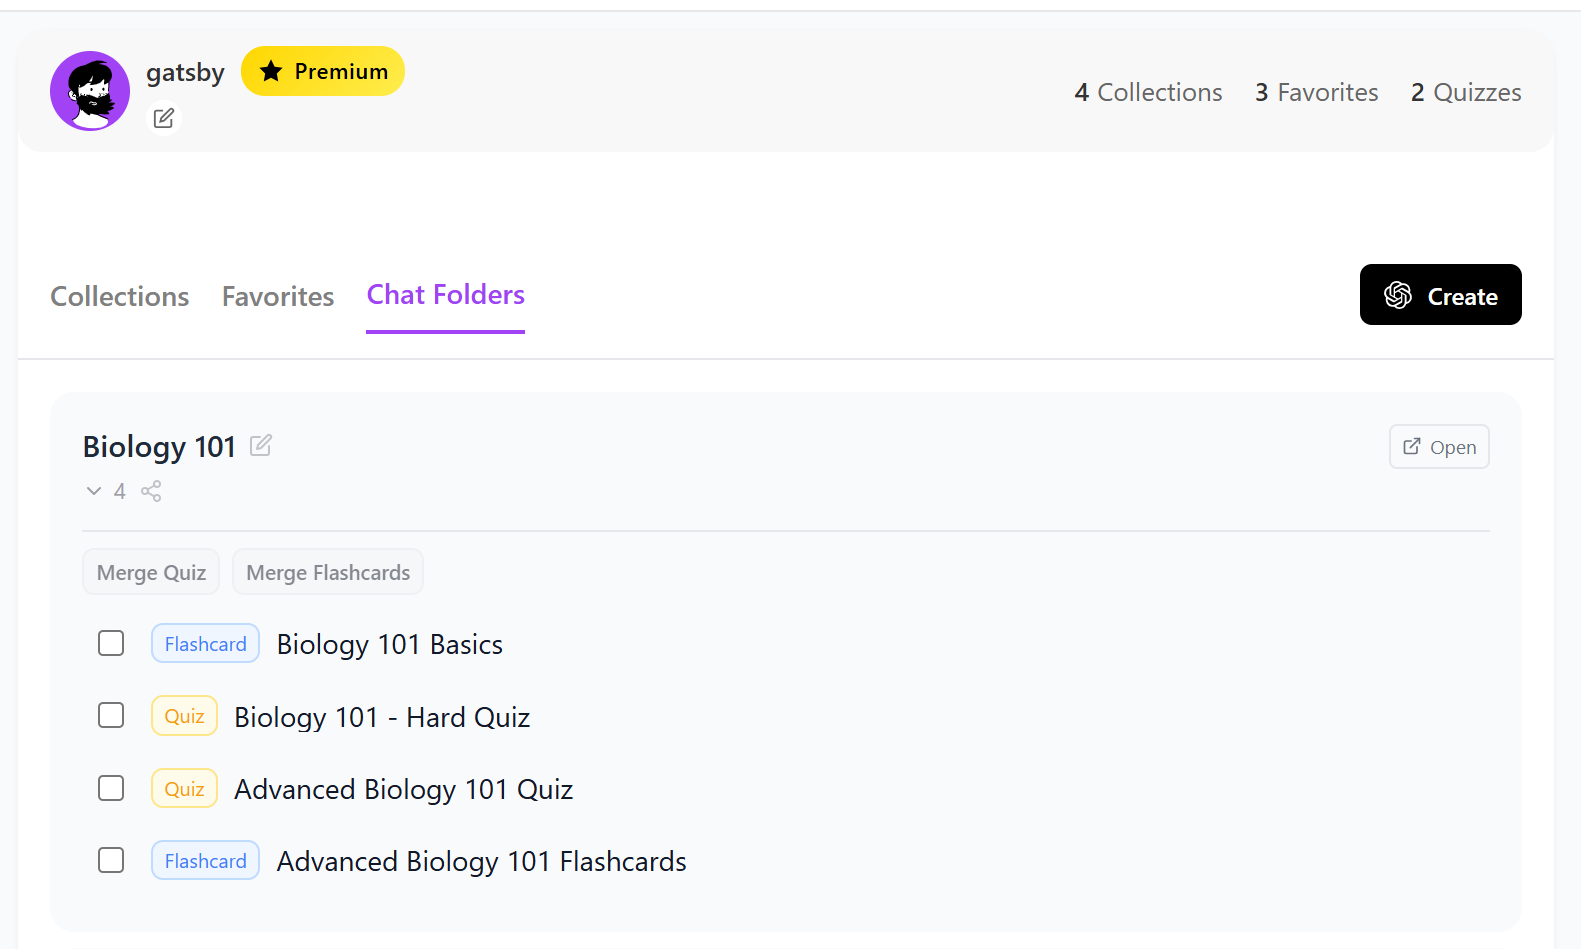
Task: Select the Chat Folders tab
Action: tap(446, 295)
